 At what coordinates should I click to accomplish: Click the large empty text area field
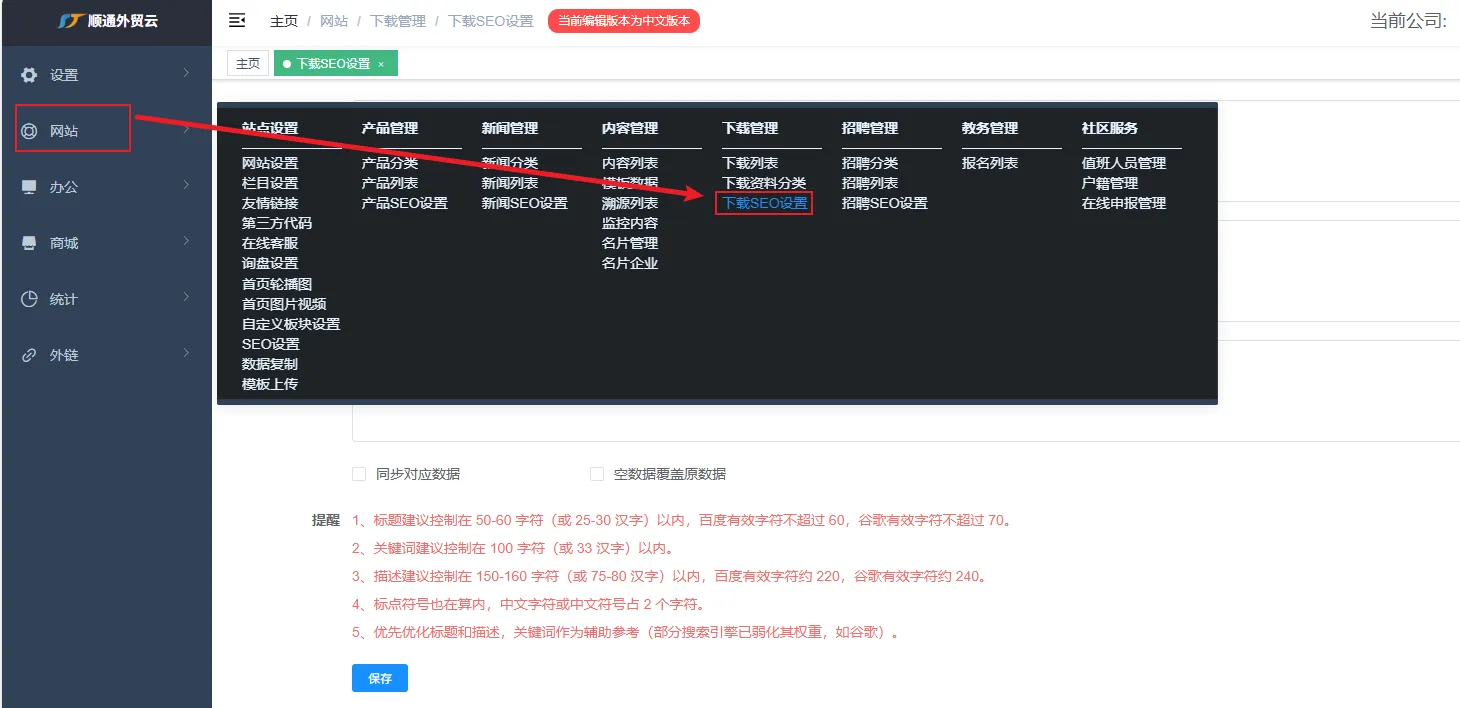point(900,420)
